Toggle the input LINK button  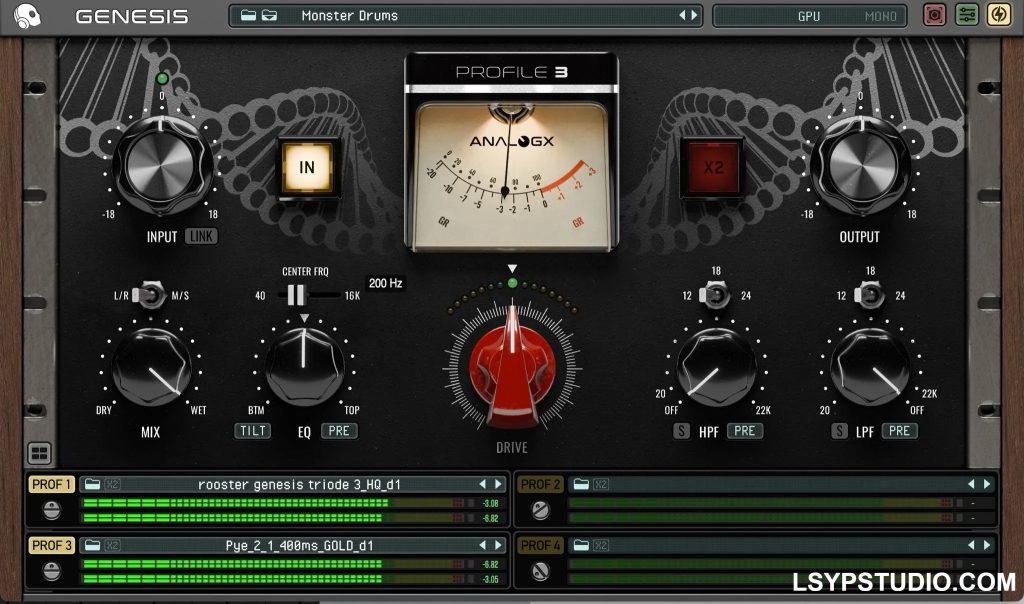tap(201, 236)
